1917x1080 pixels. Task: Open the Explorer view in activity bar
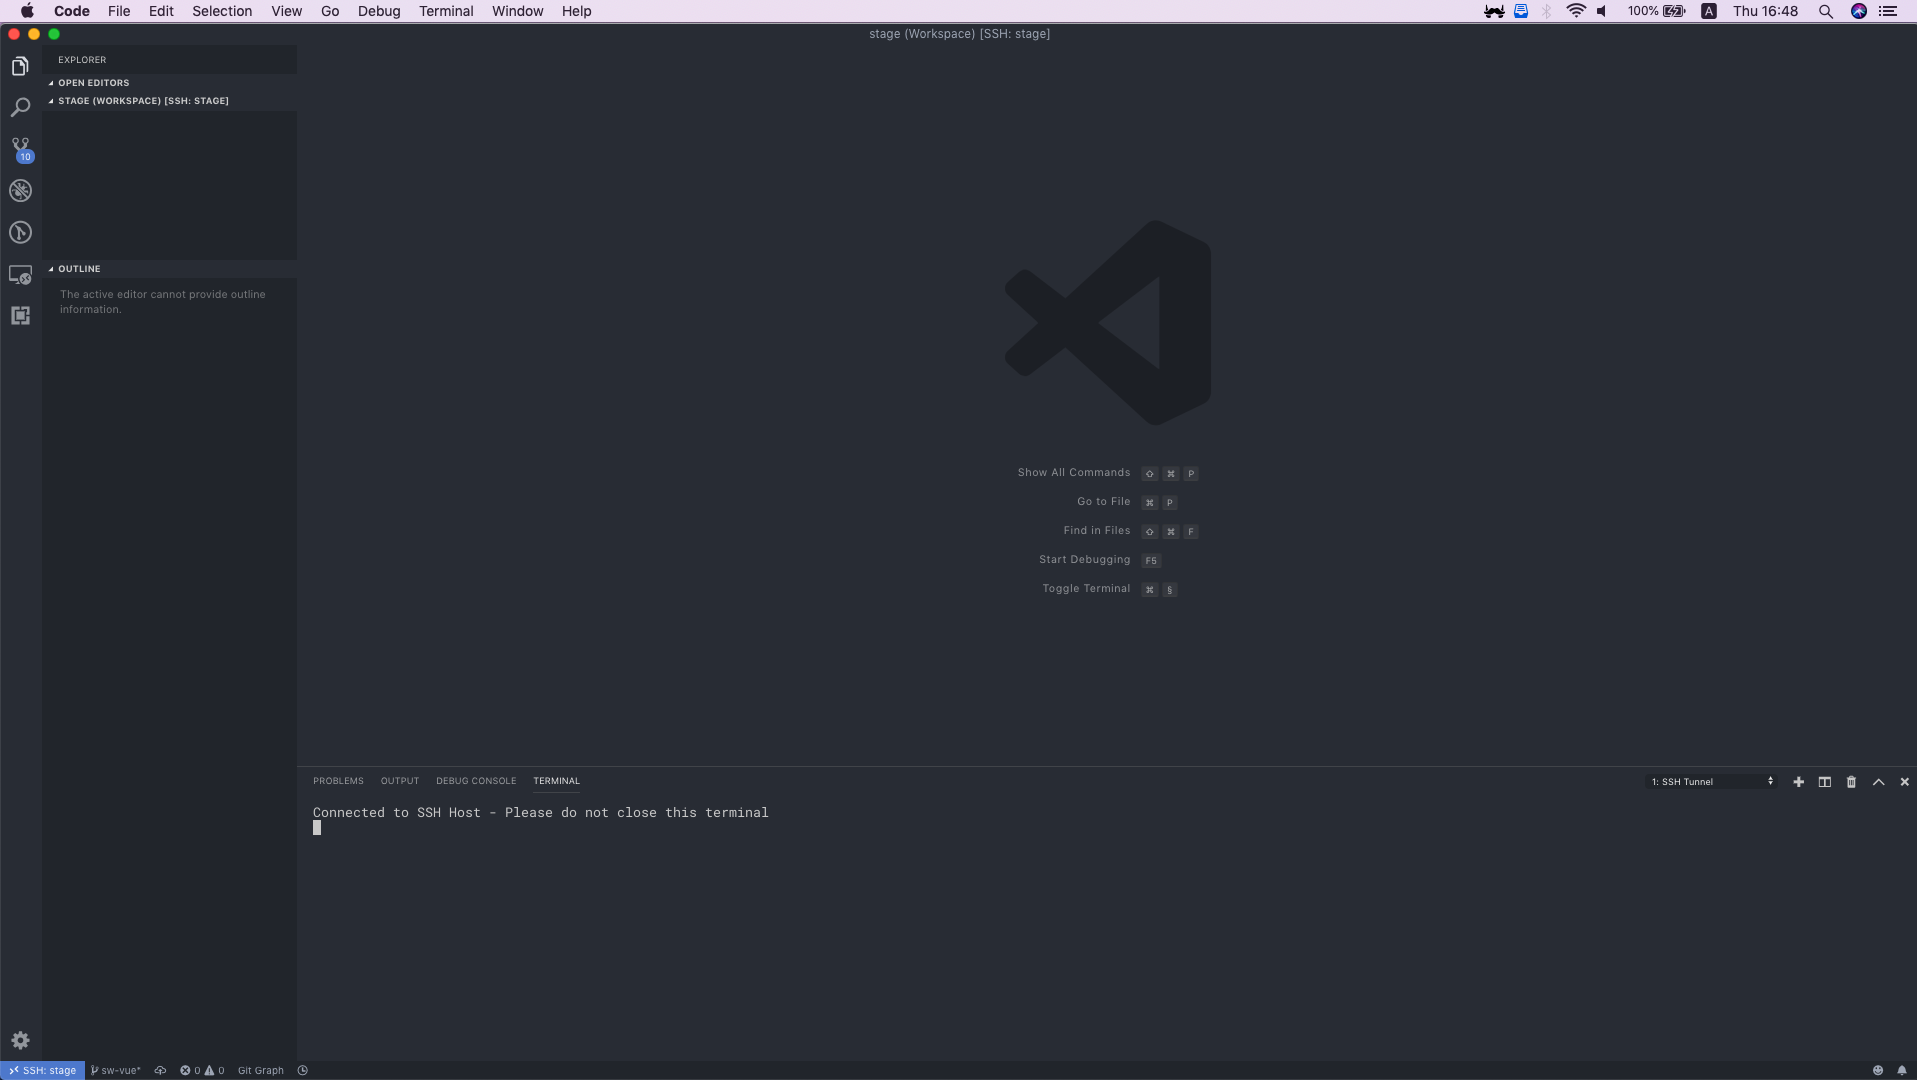pos(20,66)
